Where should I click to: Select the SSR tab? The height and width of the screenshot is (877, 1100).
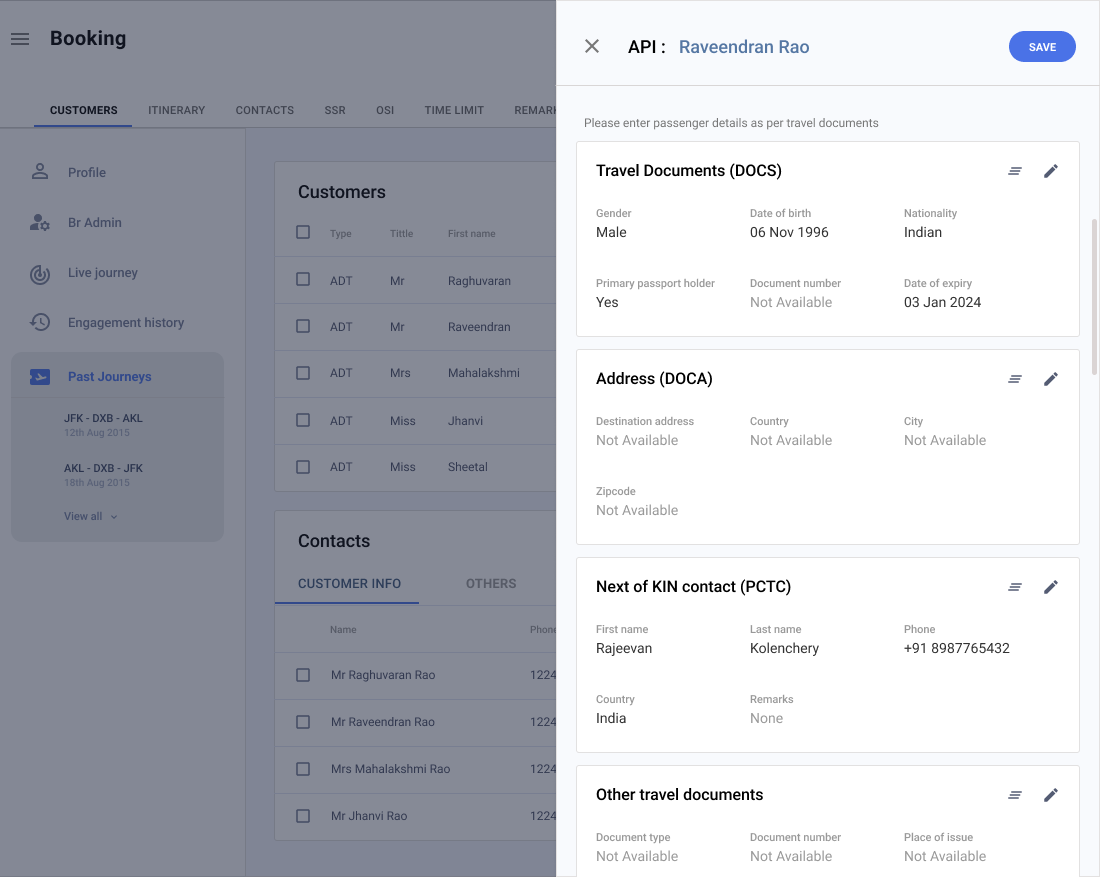pyautogui.click(x=335, y=110)
